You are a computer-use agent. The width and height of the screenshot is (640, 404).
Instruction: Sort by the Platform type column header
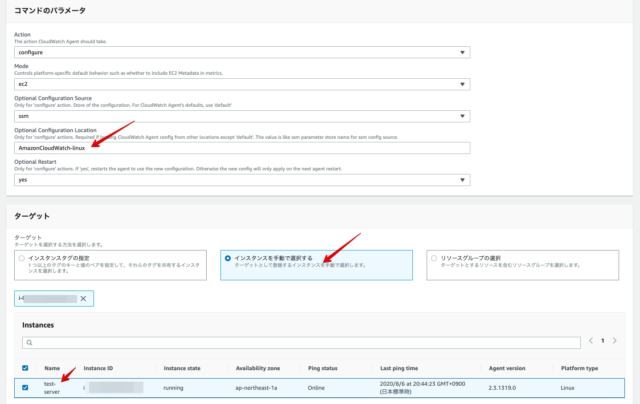pos(579,368)
